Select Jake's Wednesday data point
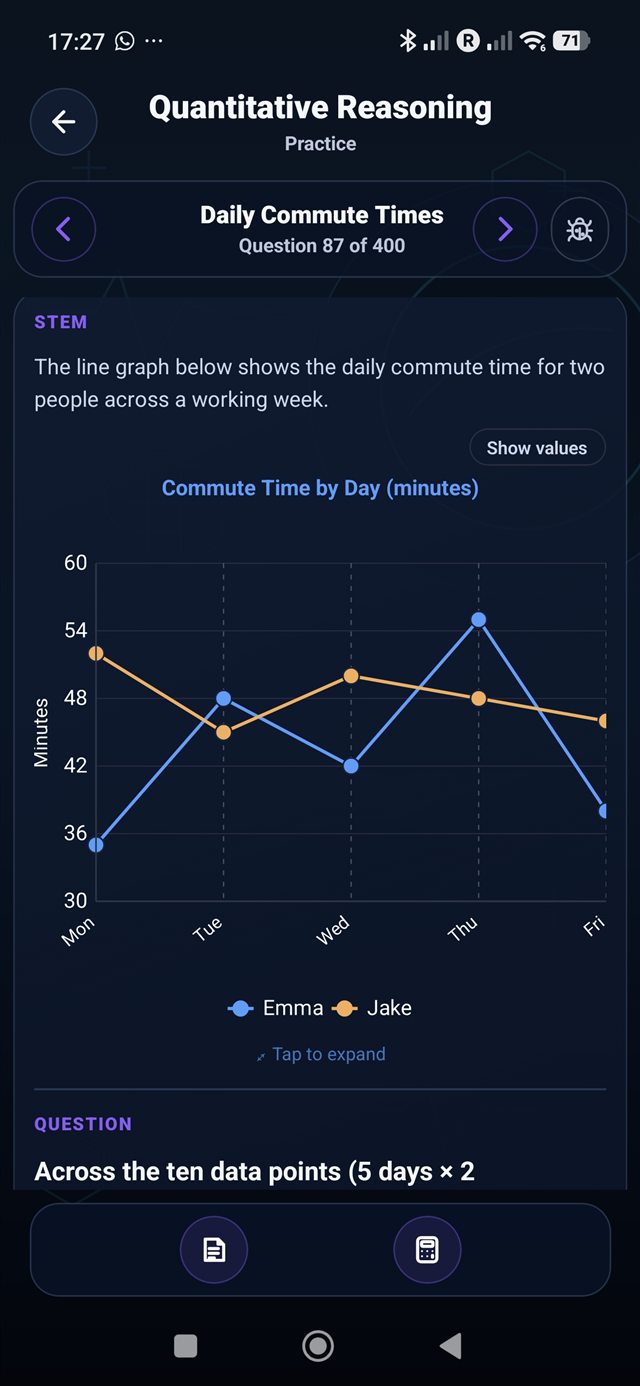 coord(351,676)
